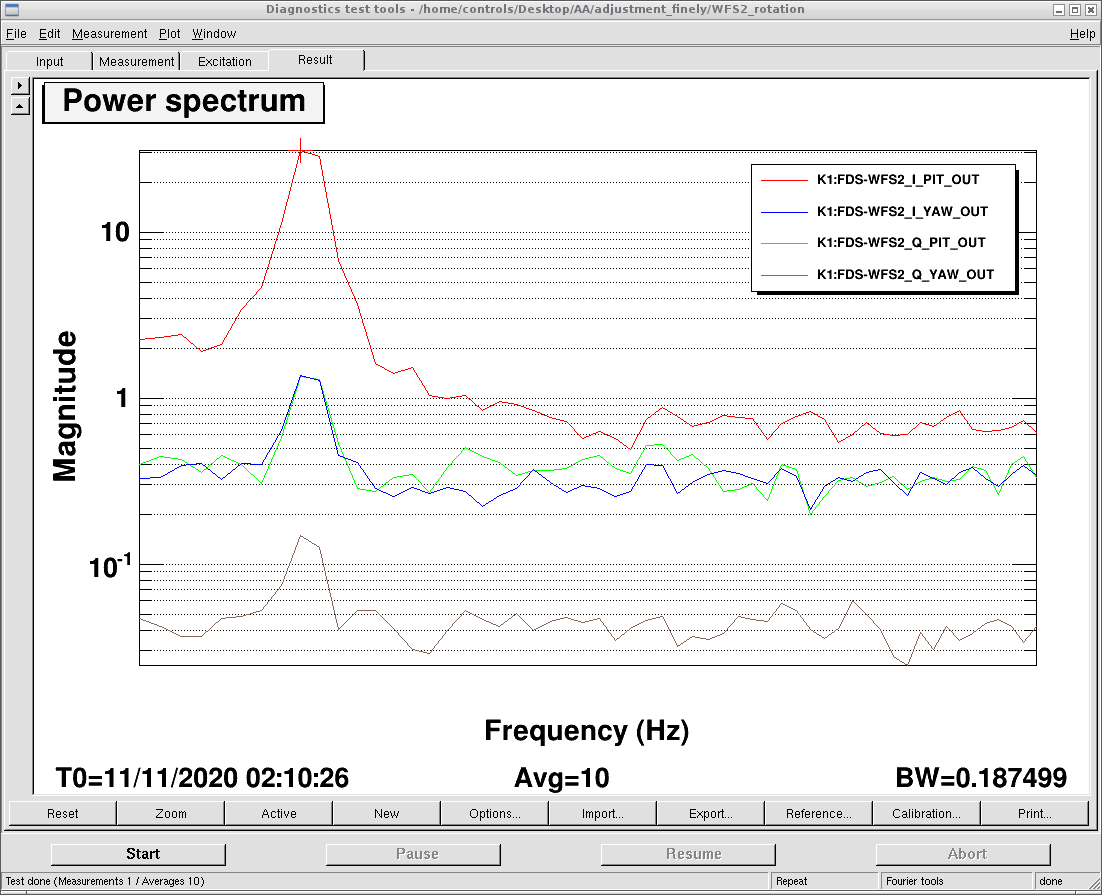Click the Active button

point(279,813)
